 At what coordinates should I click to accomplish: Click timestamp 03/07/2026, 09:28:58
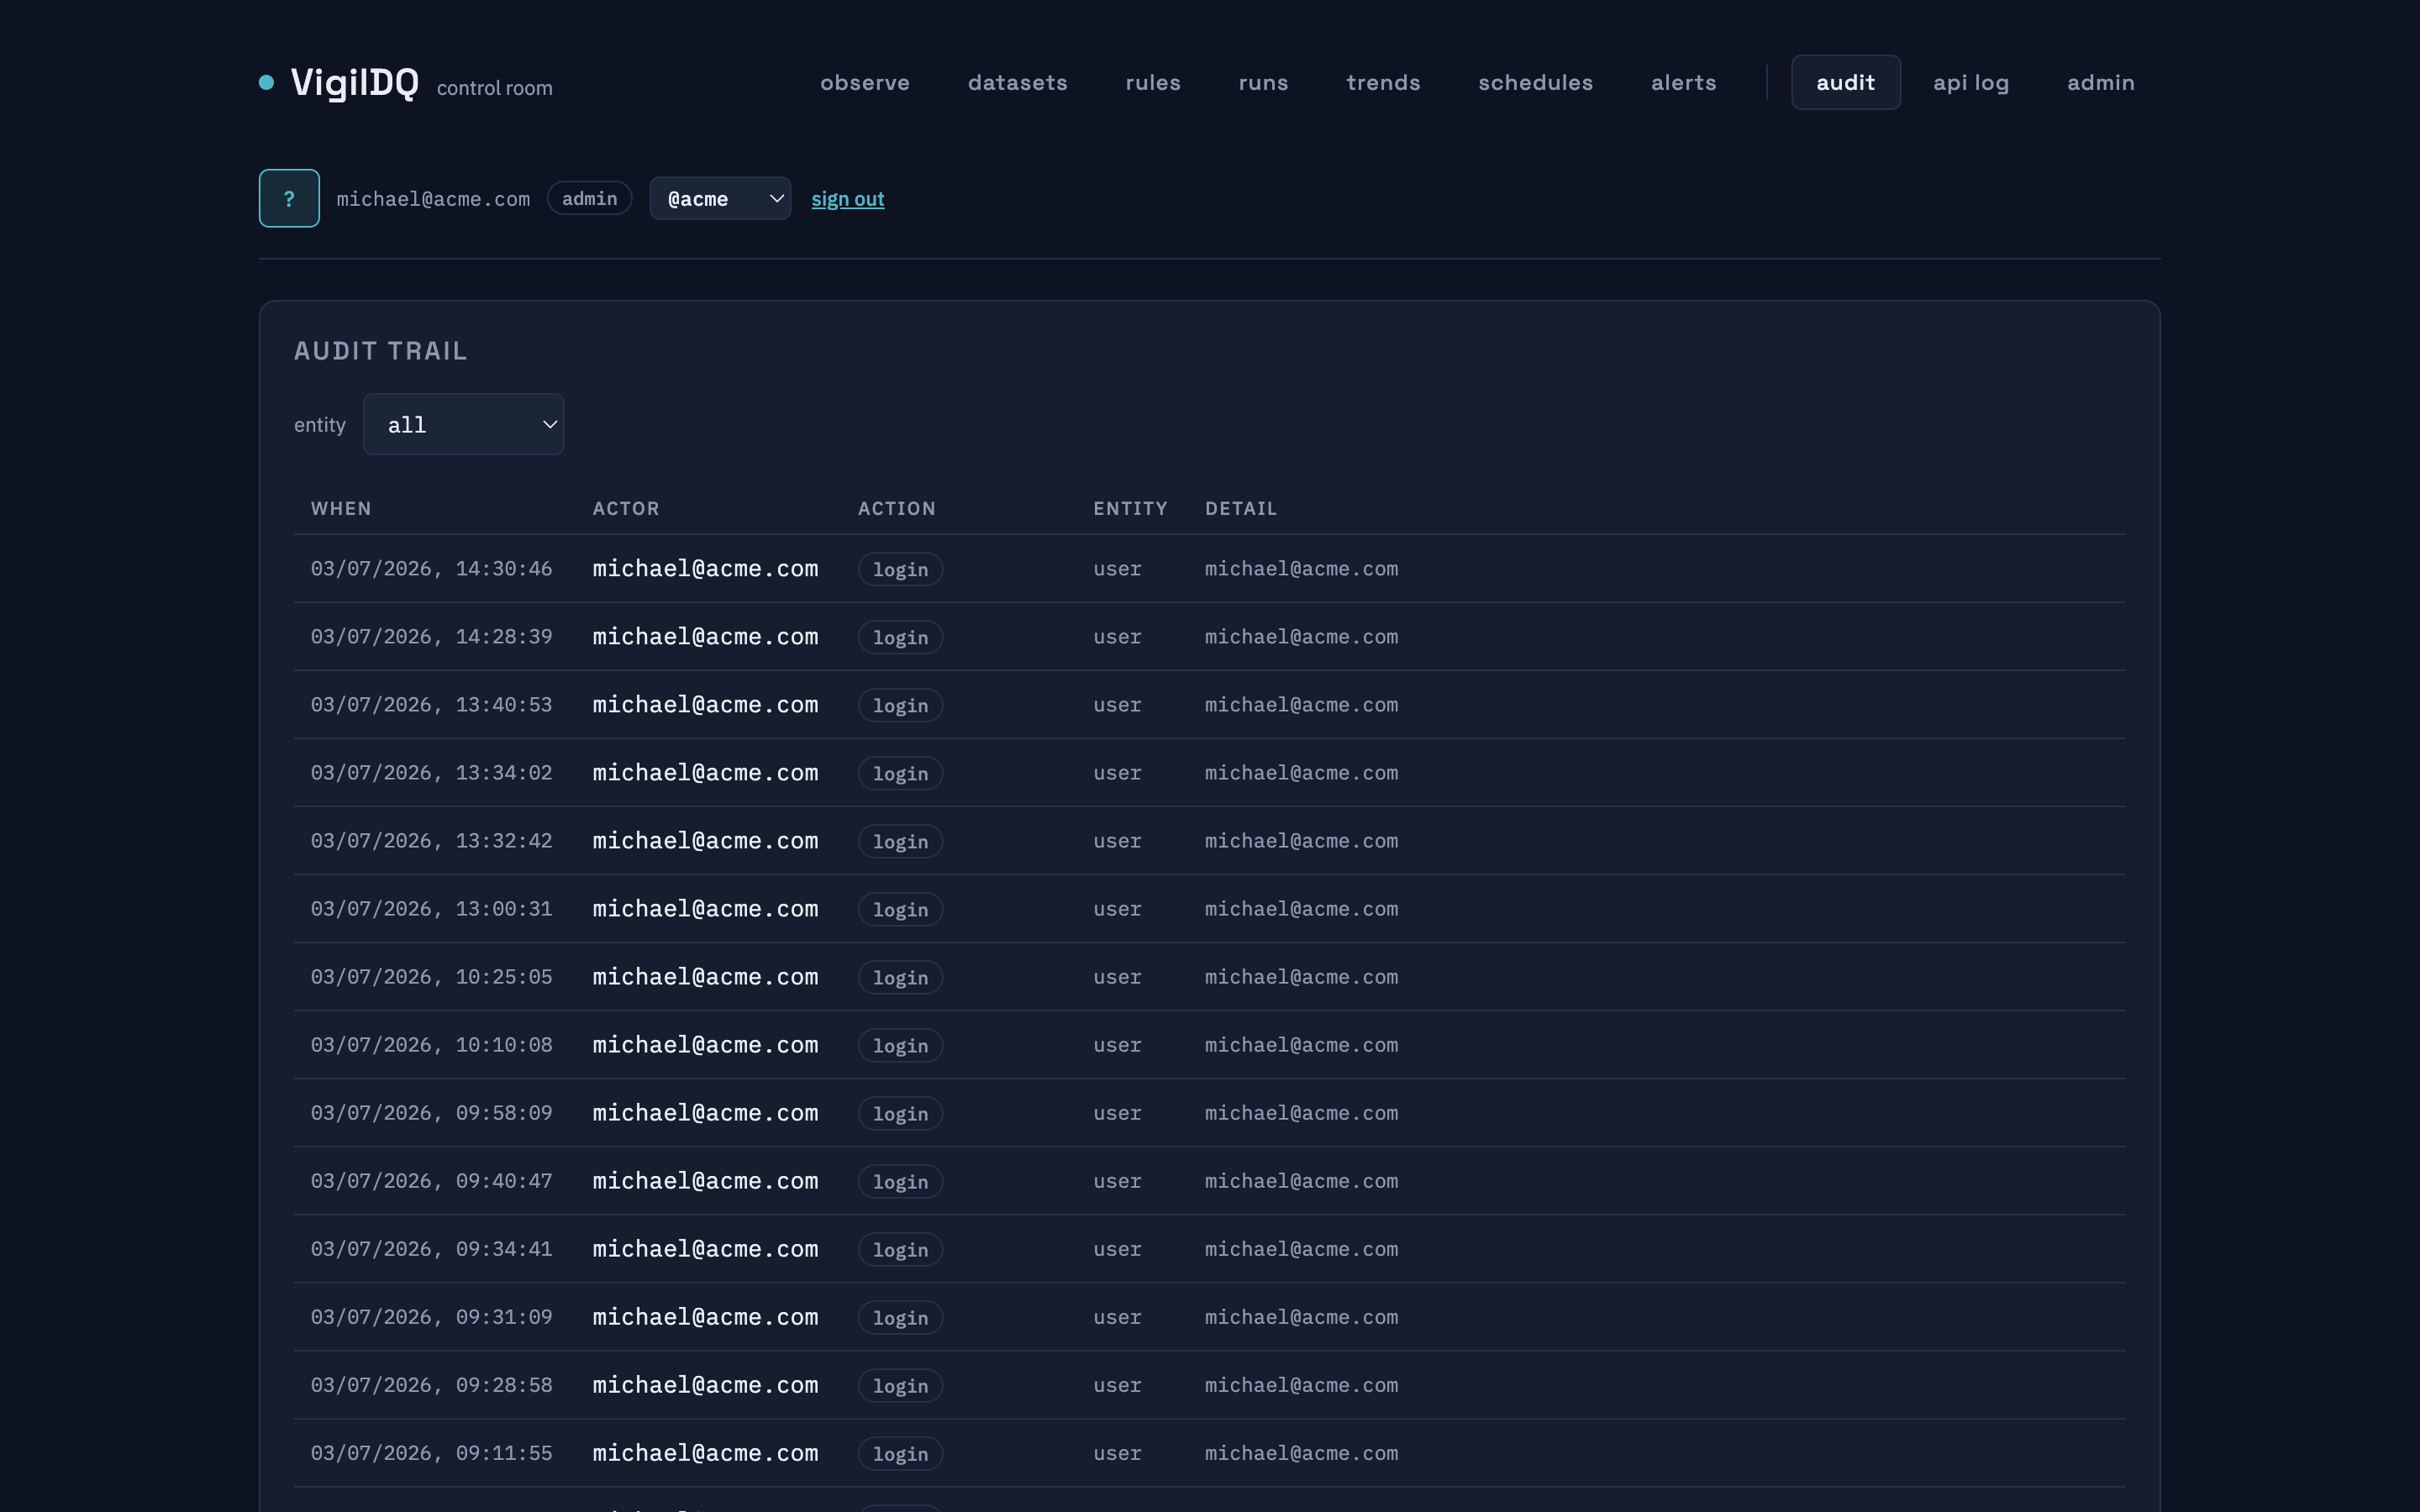tap(431, 1385)
